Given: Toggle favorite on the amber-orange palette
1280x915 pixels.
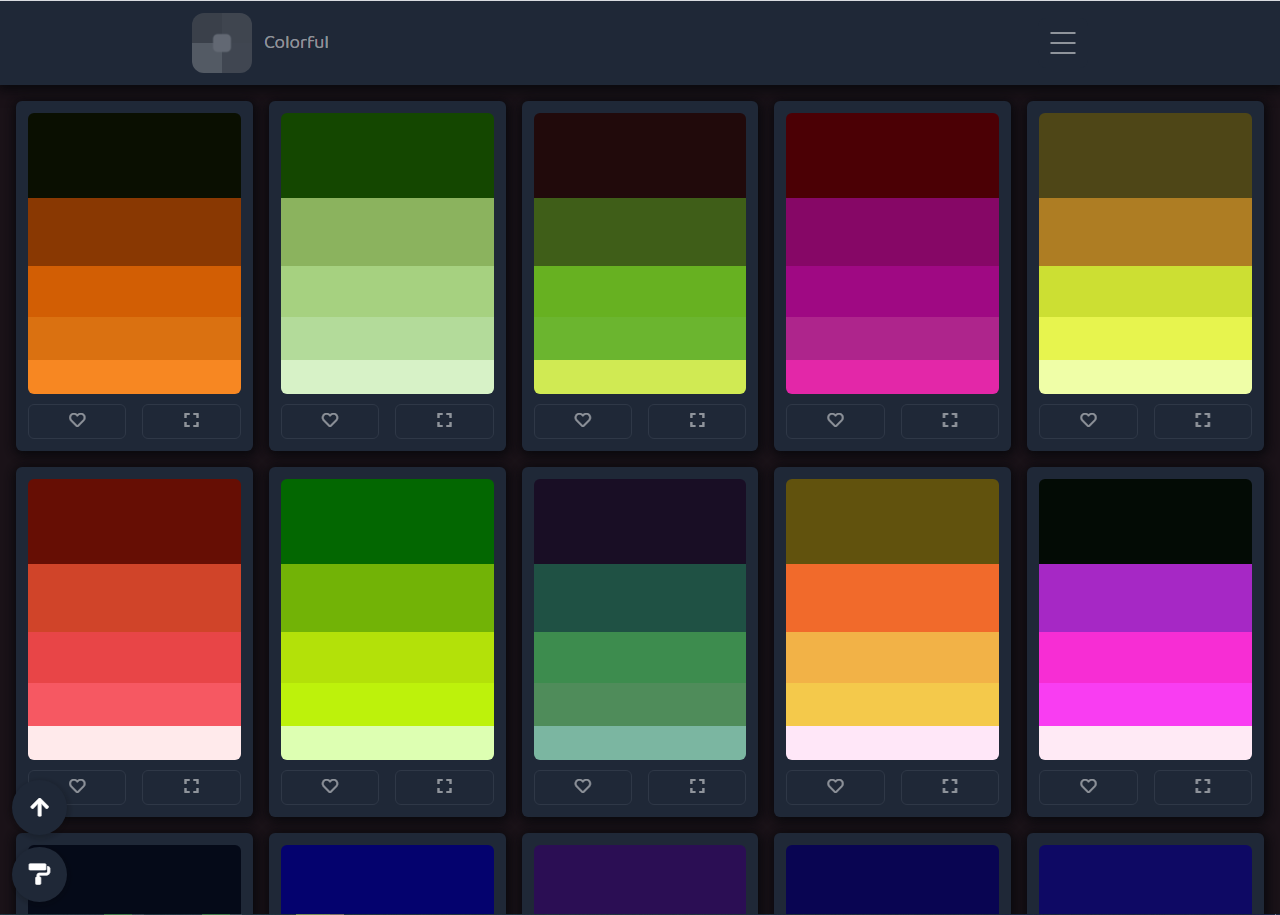Looking at the screenshot, I should 835,787.
